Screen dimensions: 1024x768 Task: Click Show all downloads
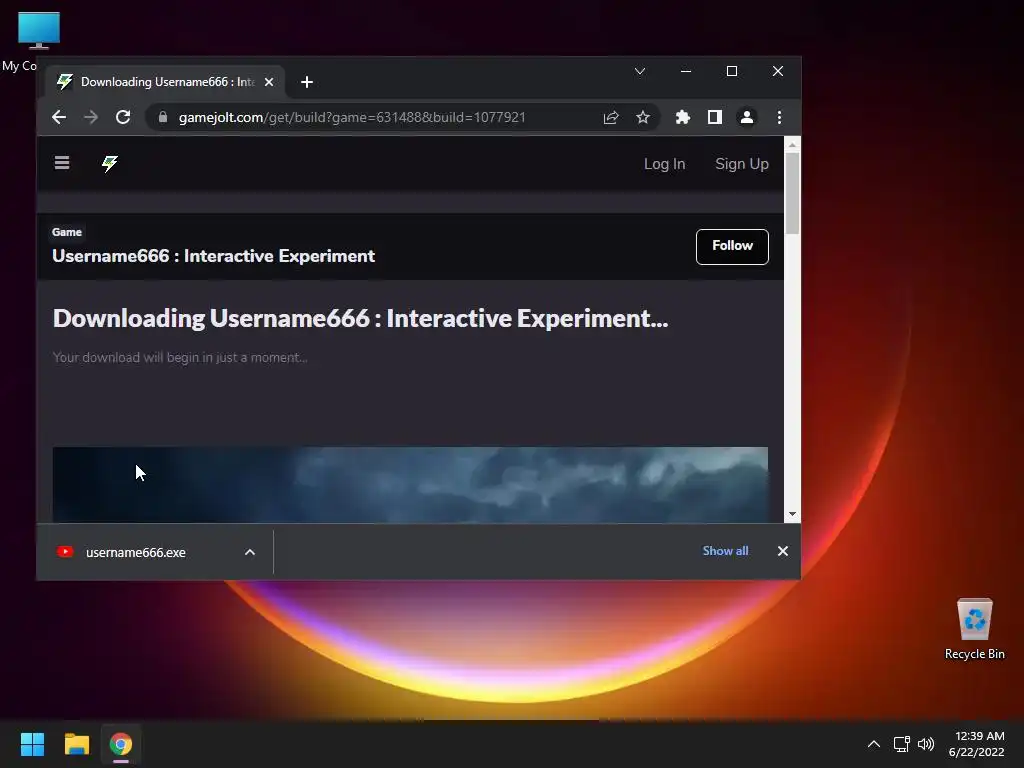click(x=725, y=551)
